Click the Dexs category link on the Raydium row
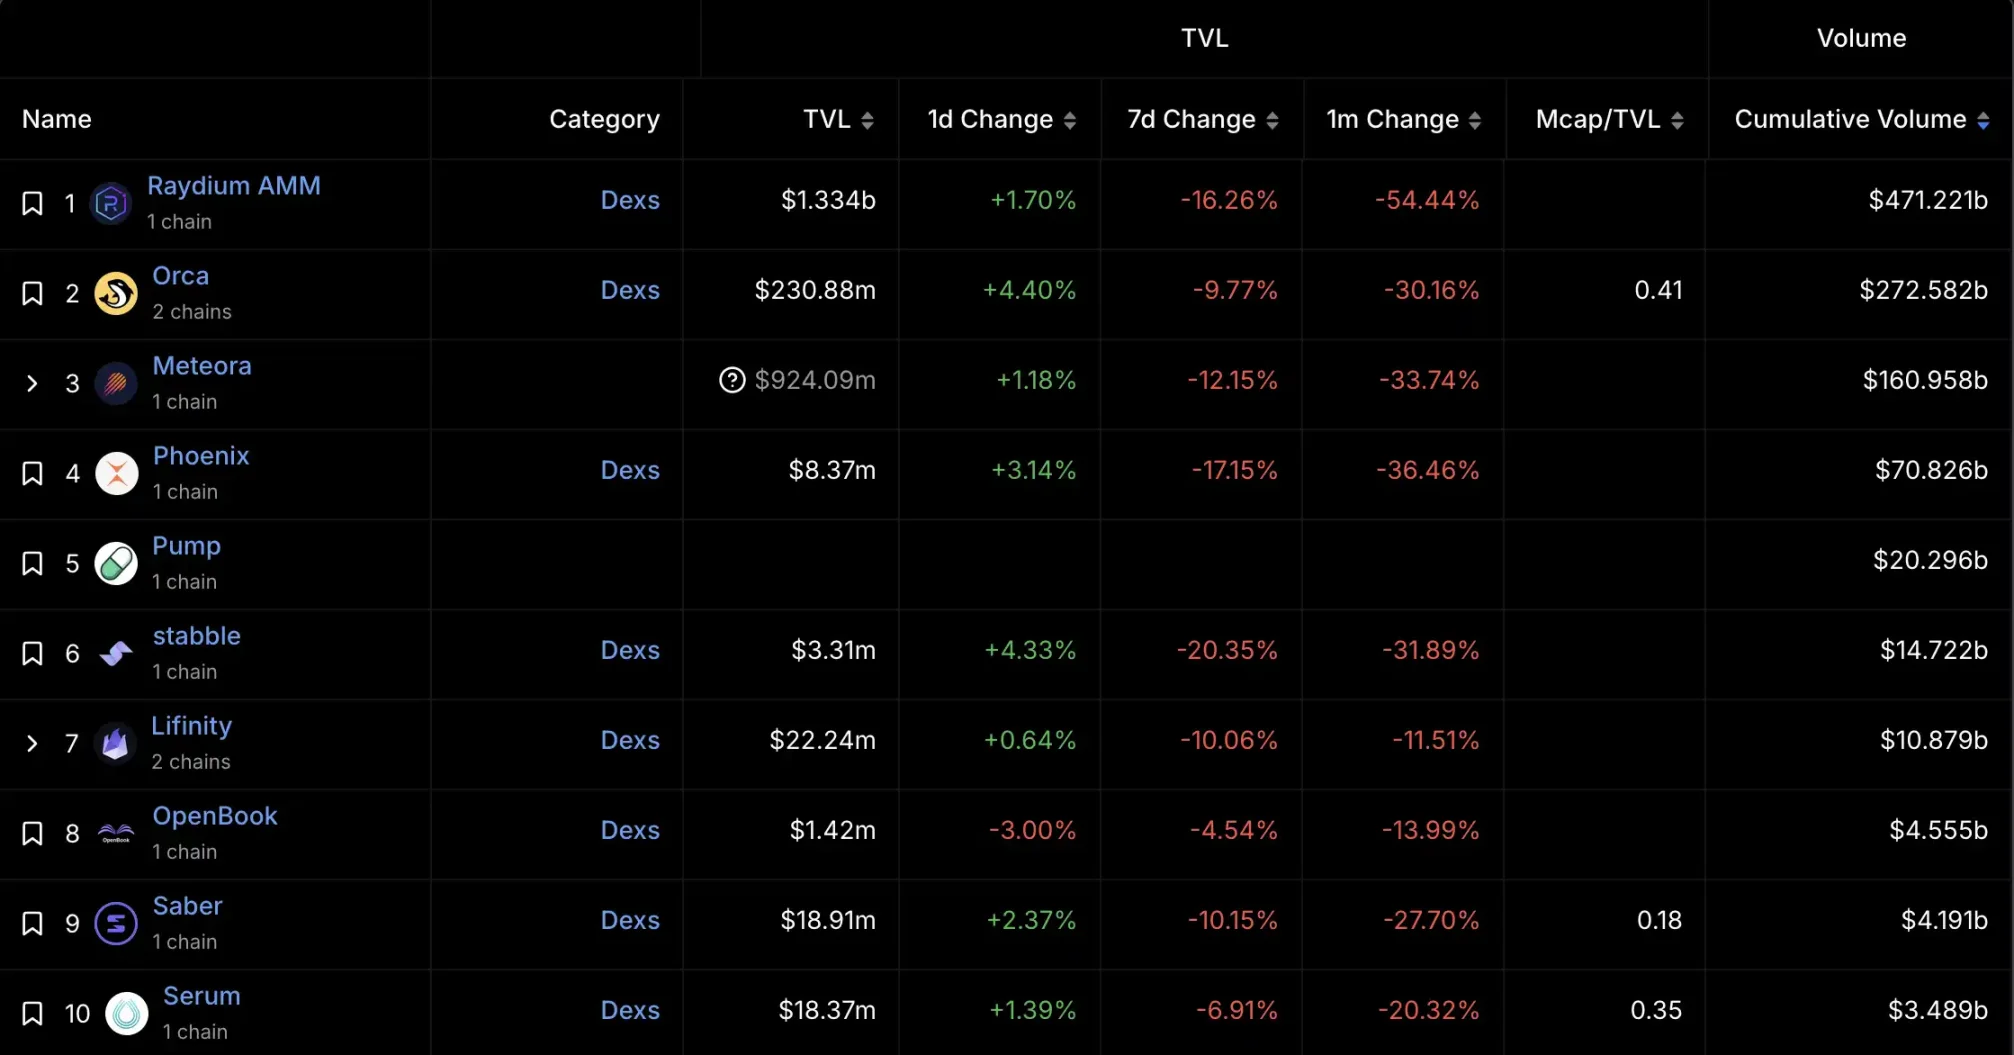Viewport: 2014px width, 1055px height. [629, 200]
